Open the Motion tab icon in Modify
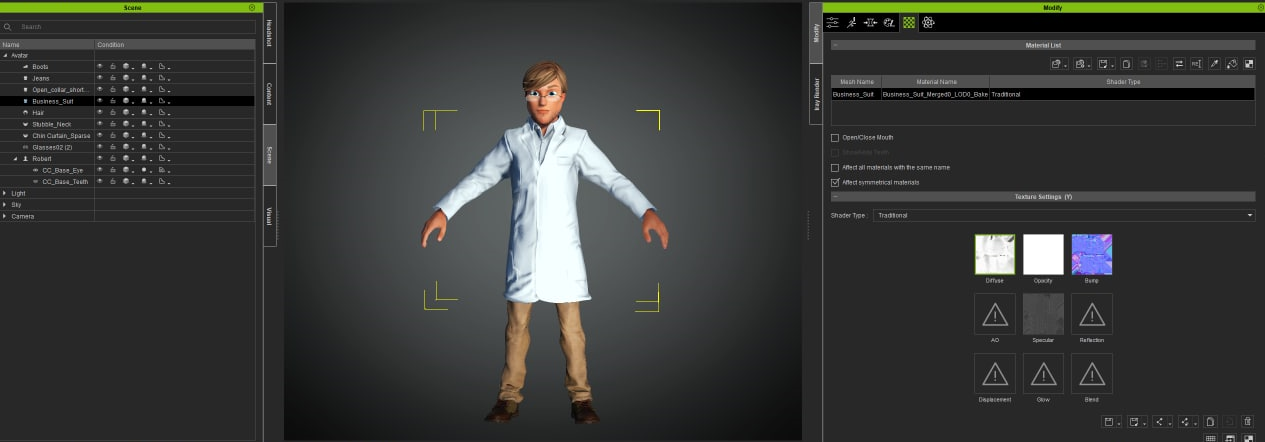 click(x=852, y=22)
